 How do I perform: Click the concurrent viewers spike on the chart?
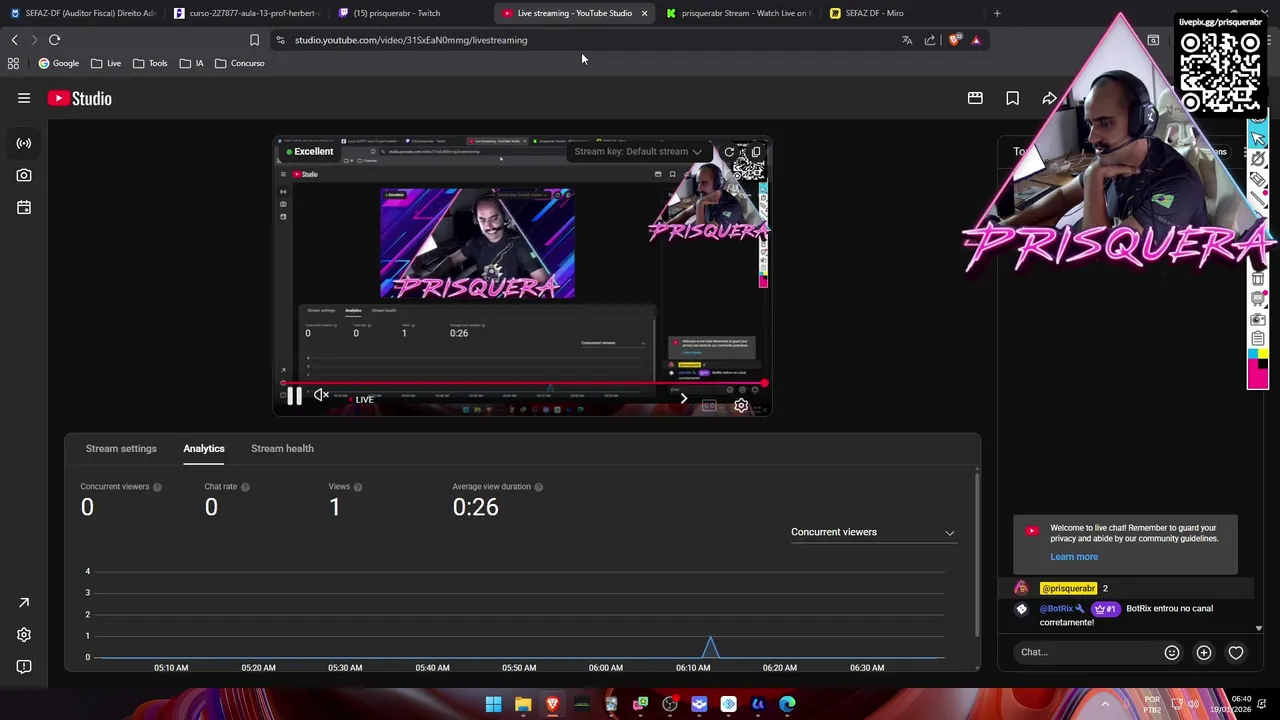tap(710, 645)
